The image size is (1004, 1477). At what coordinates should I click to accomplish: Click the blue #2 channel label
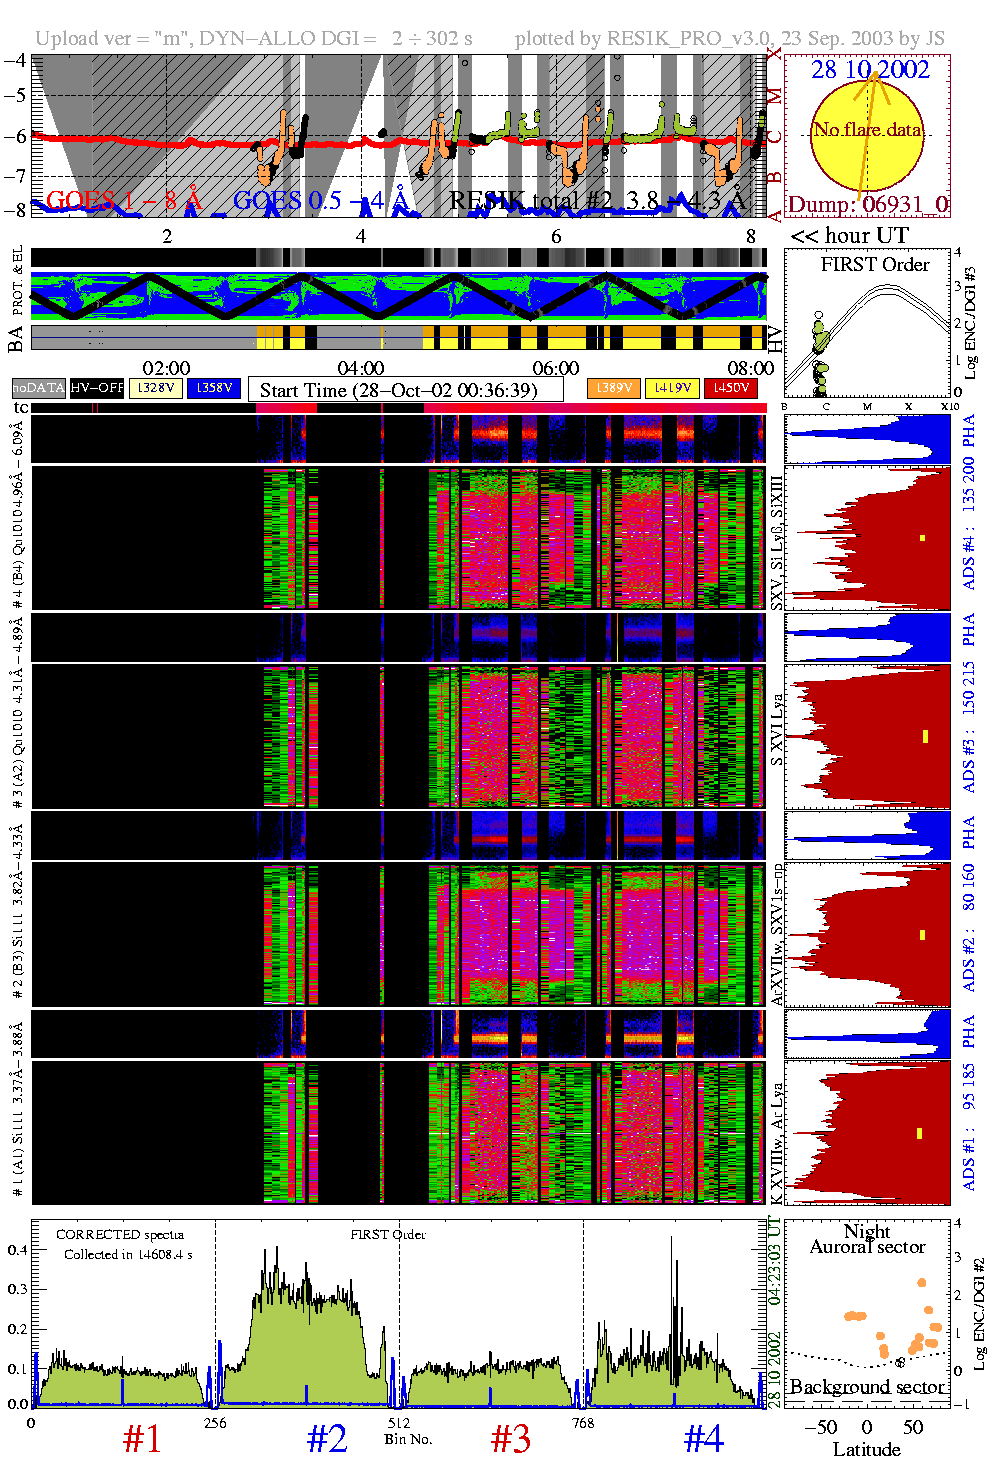point(327,1439)
